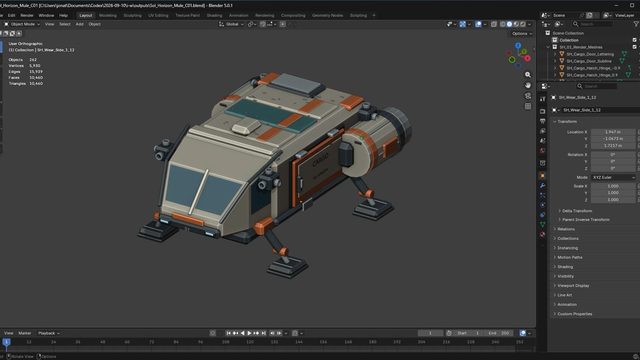Viewport: 640px width, 360px height.
Task: Select solid viewport shading
Action: 509,24
